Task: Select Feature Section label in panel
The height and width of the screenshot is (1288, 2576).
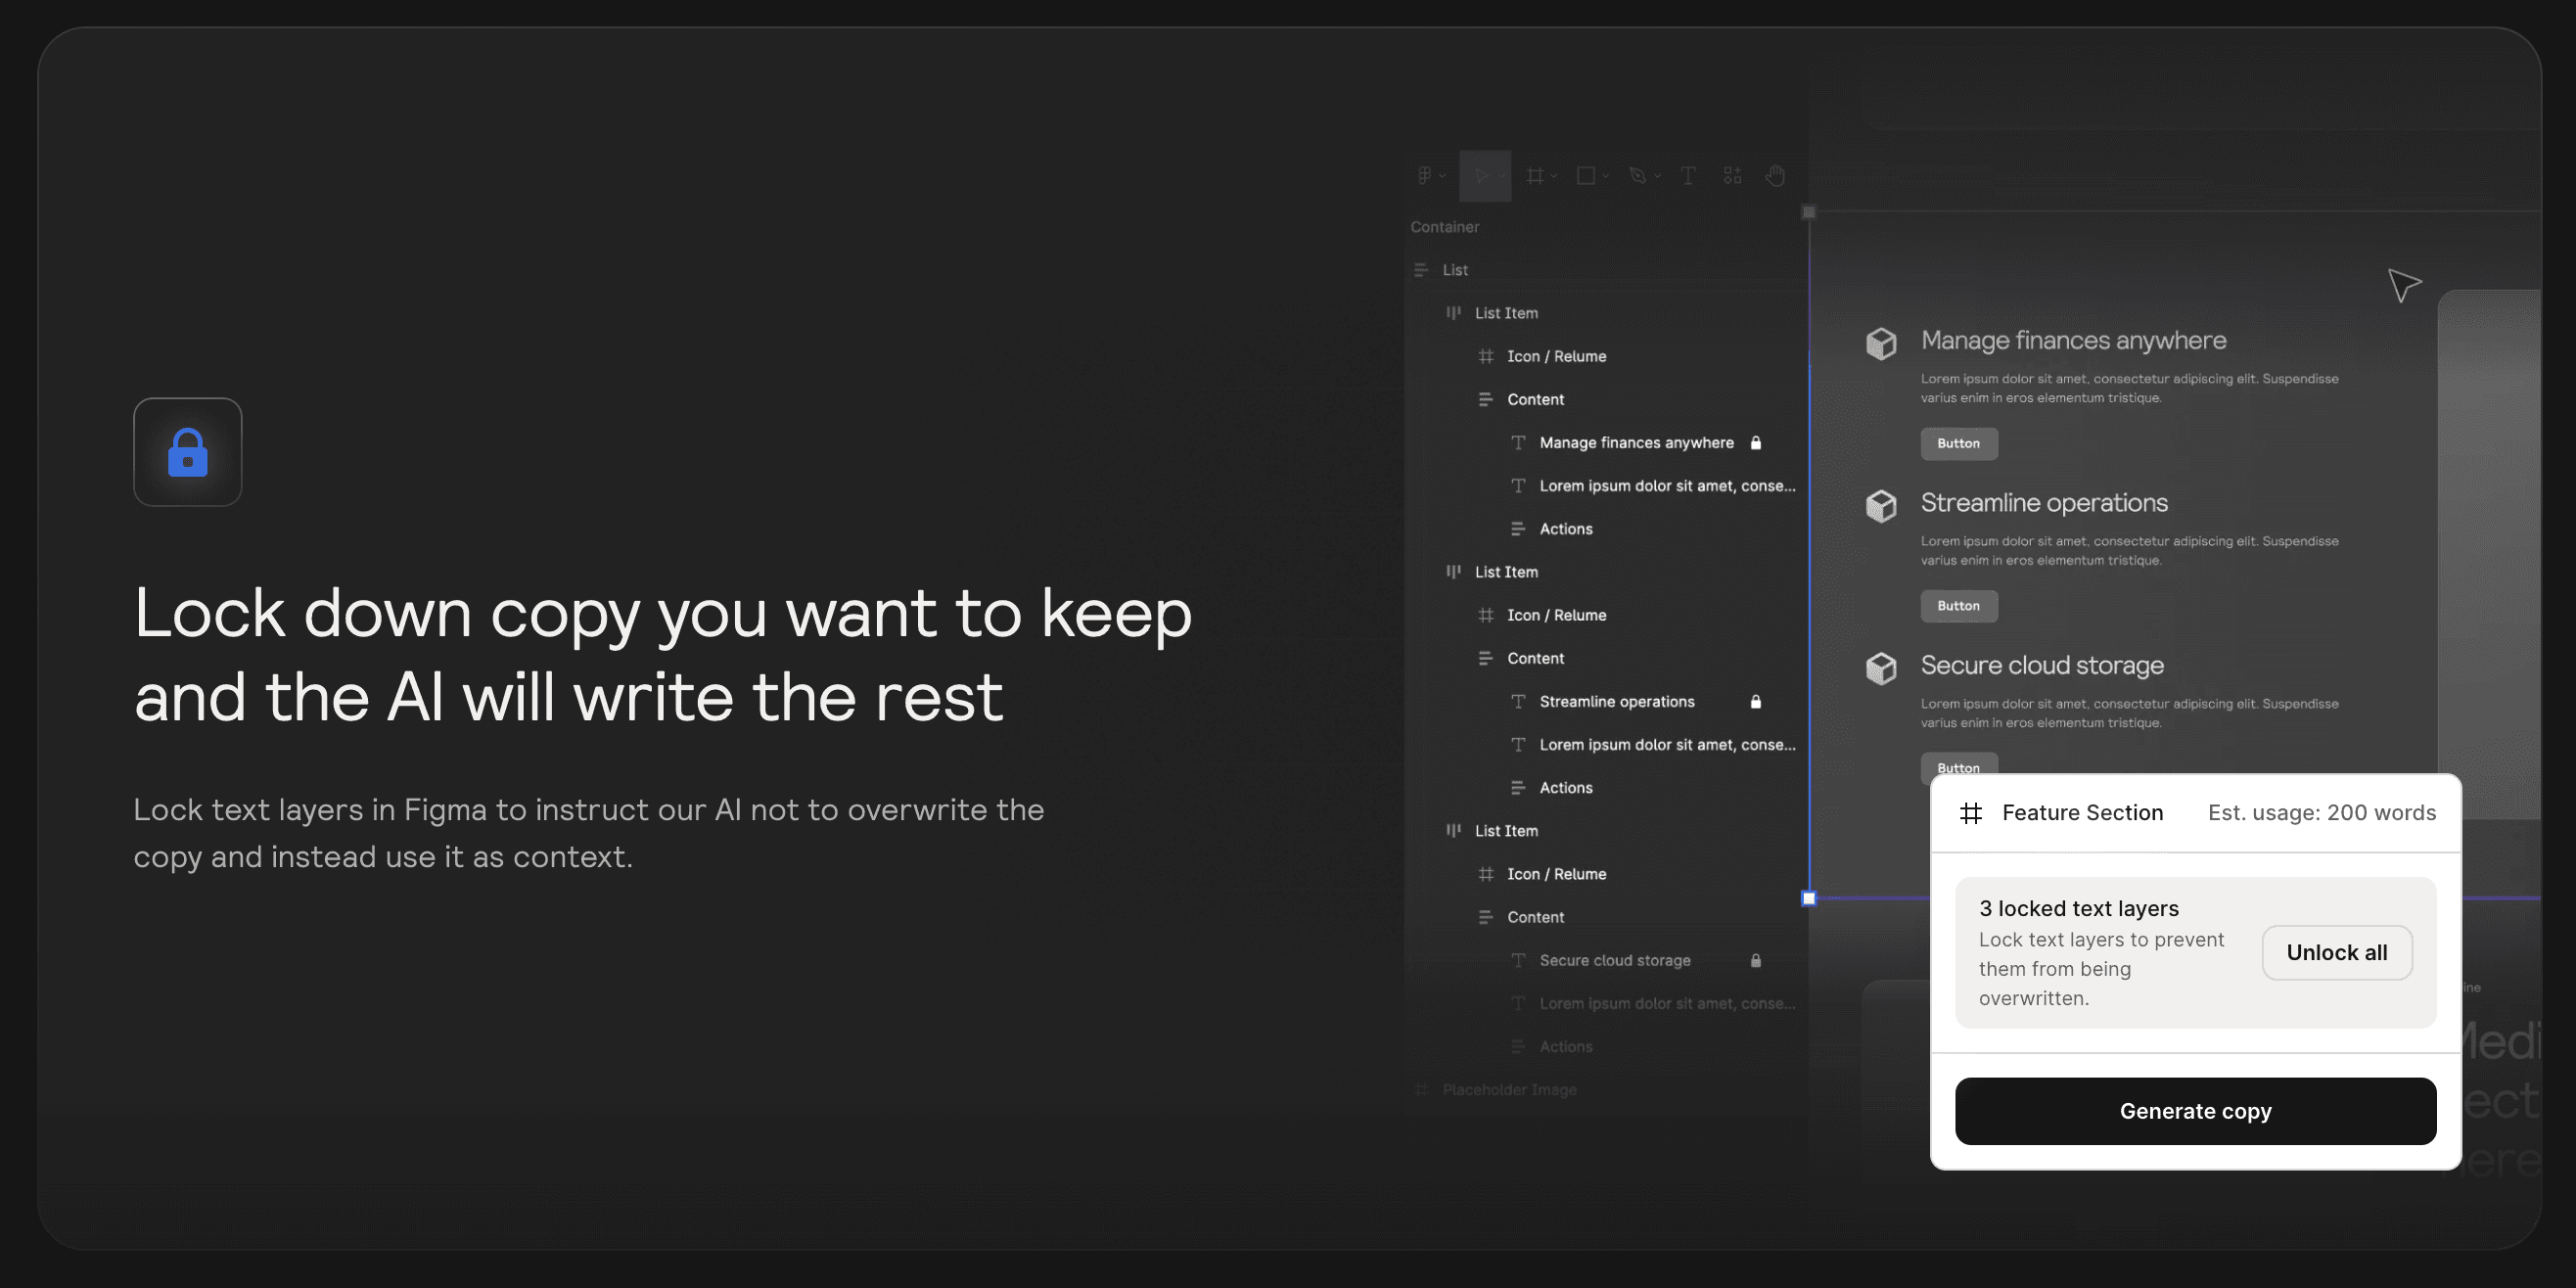Action: coord(2083,811)
